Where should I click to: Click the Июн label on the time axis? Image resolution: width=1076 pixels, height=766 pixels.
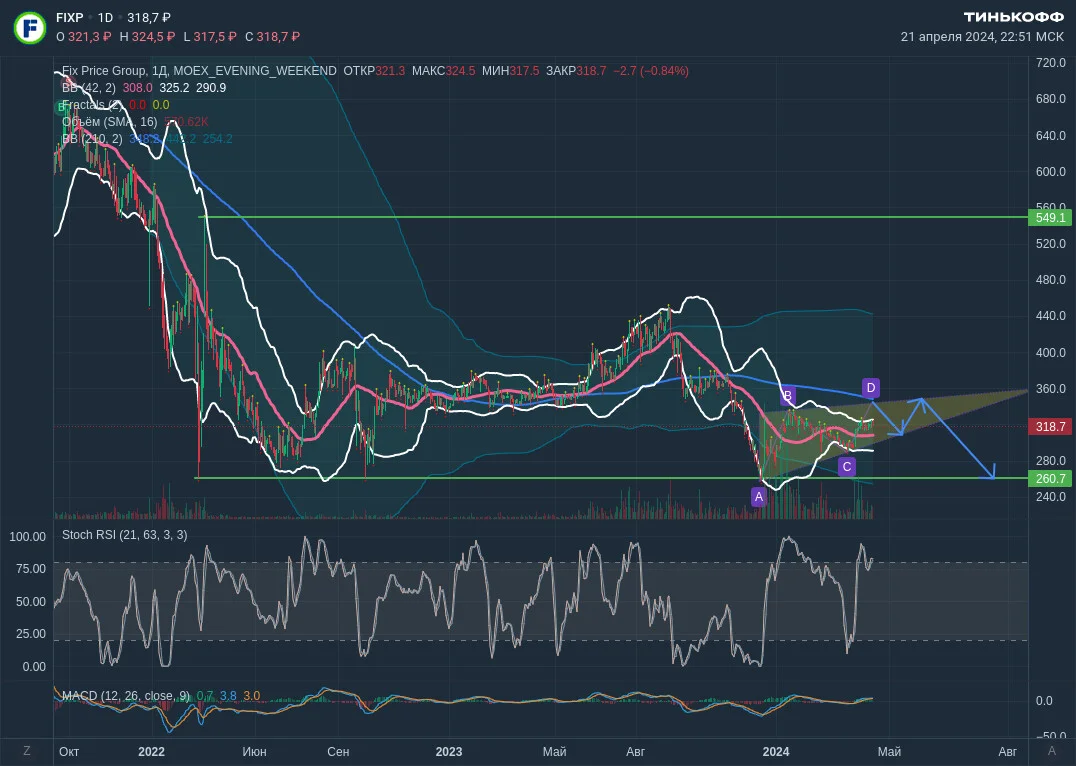coord(254,752)
